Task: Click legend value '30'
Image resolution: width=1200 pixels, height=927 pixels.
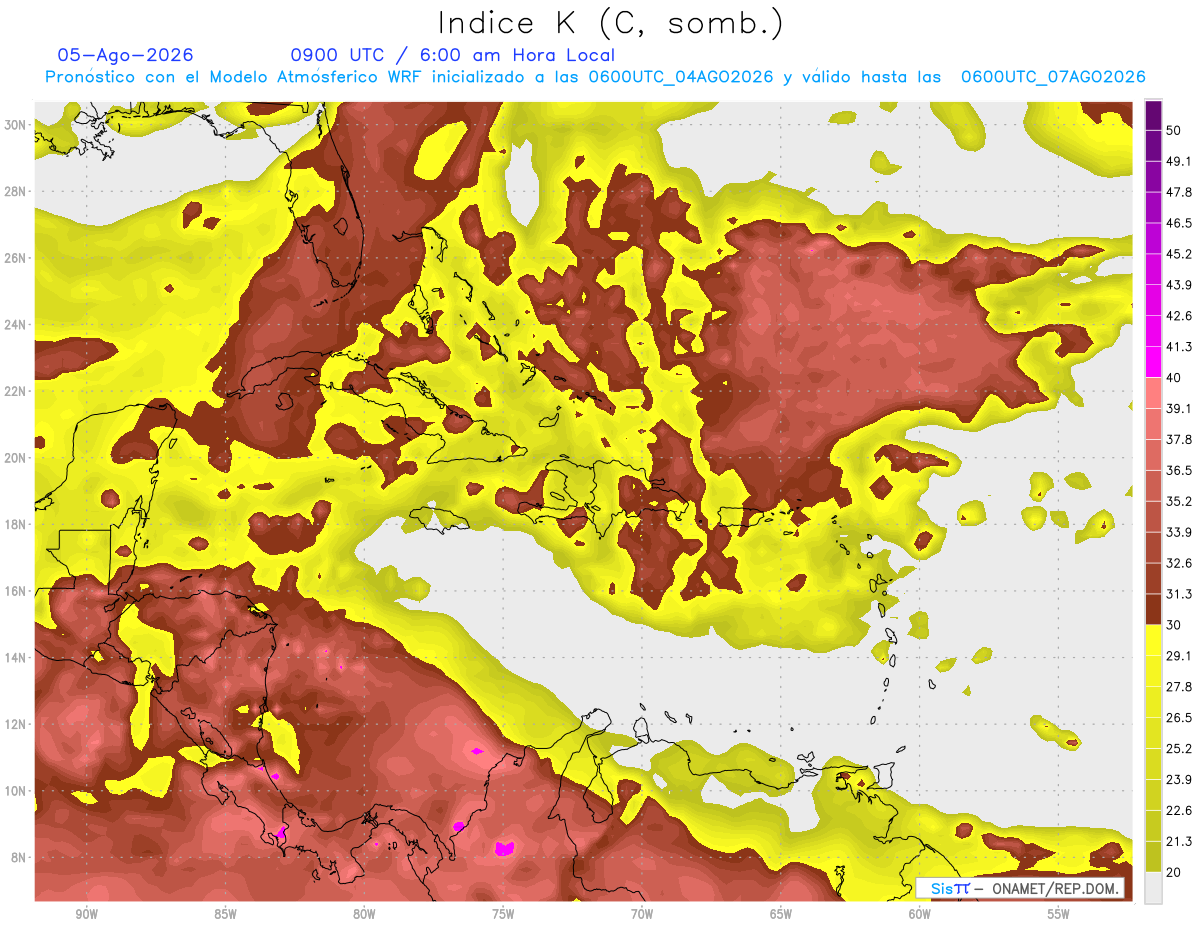Action: pos(1175,624)
